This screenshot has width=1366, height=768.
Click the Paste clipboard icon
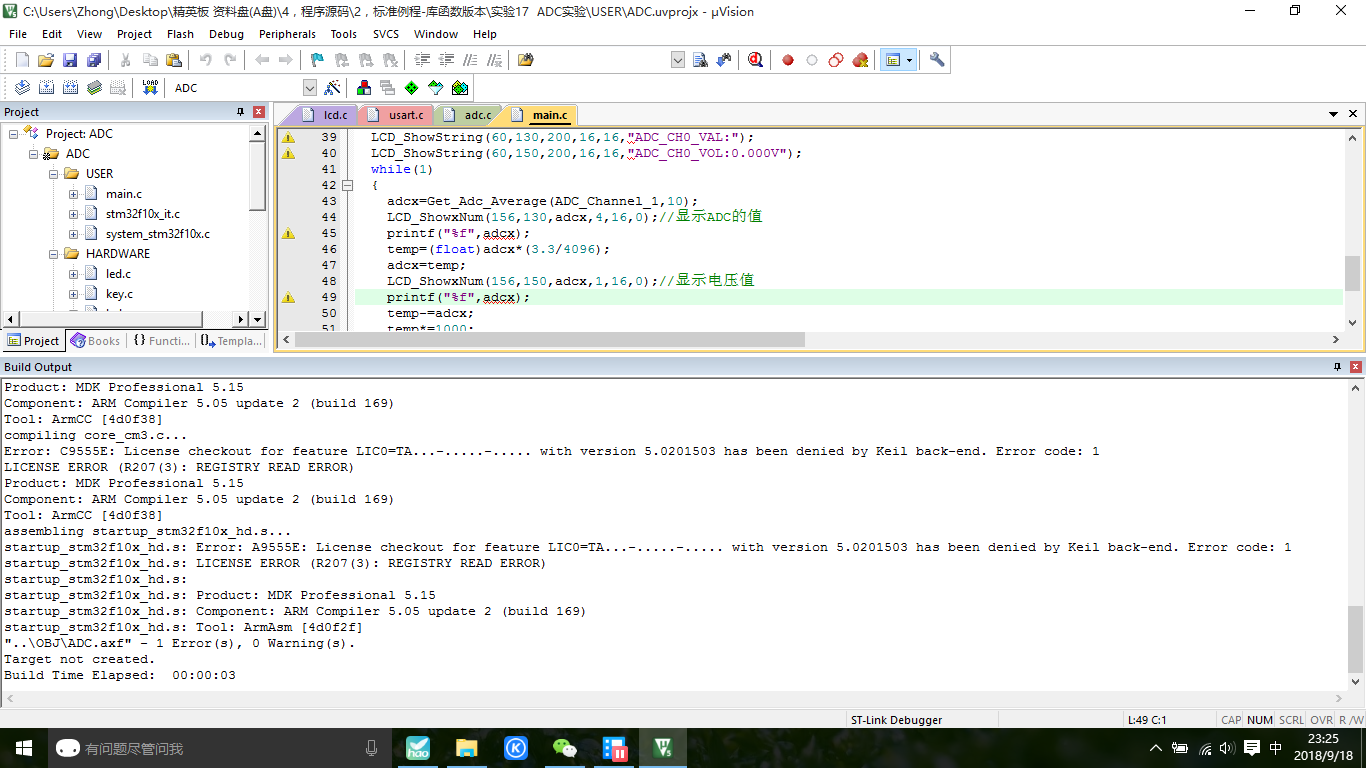click(173, 60)
